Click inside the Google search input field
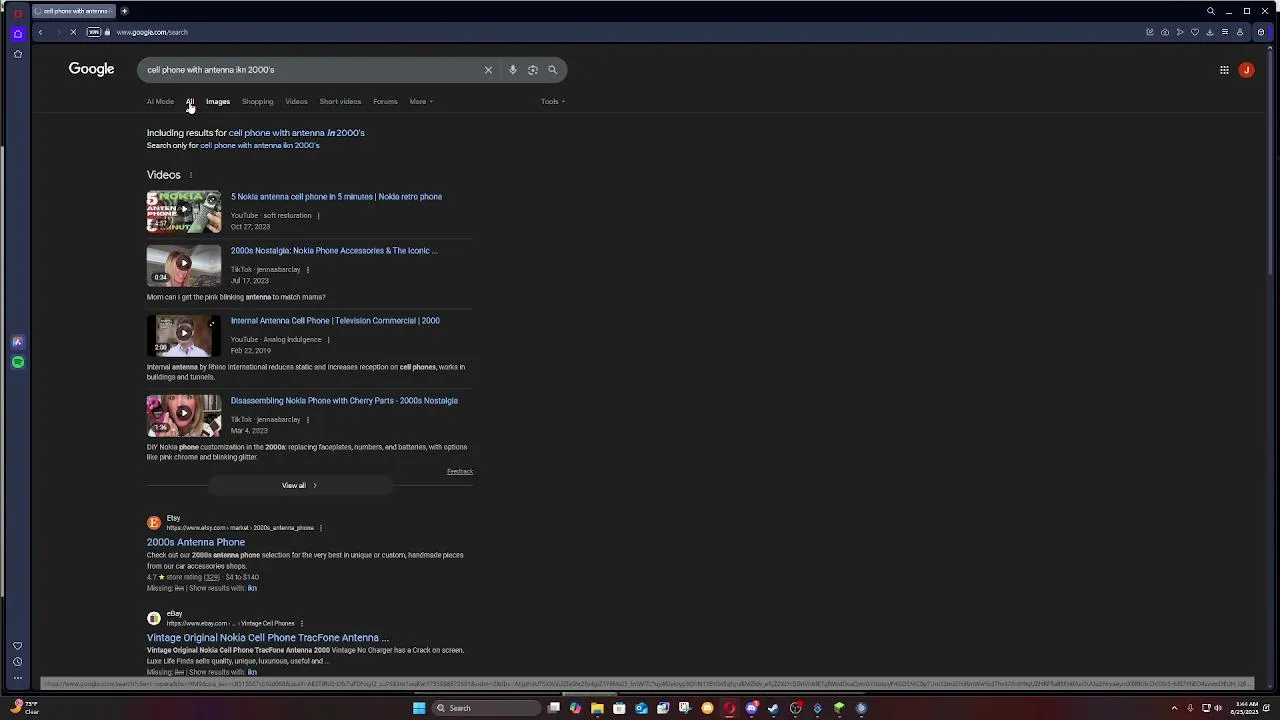This screenshot has height=720, width=1280. (310, 70)
